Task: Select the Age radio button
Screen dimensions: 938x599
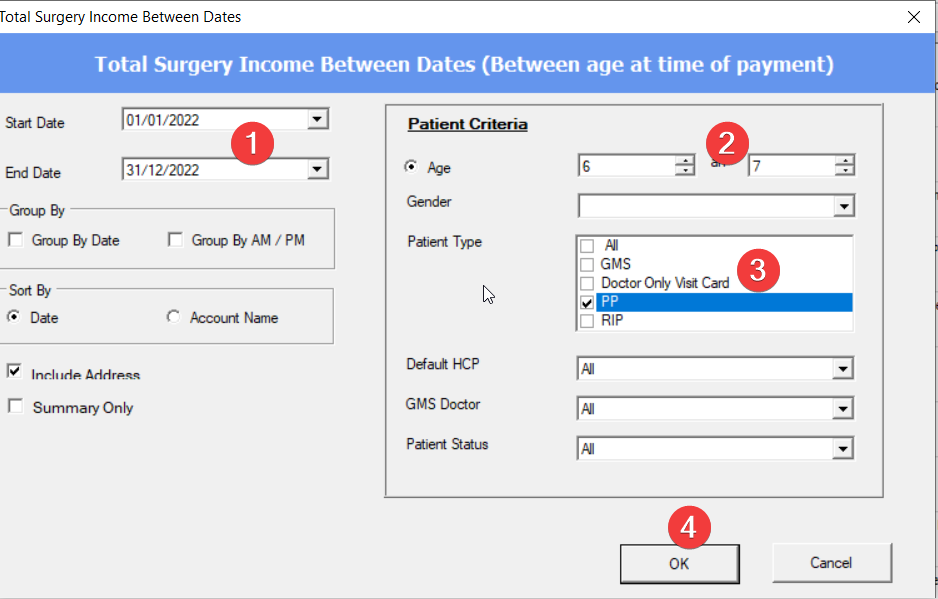Action: 411,167
